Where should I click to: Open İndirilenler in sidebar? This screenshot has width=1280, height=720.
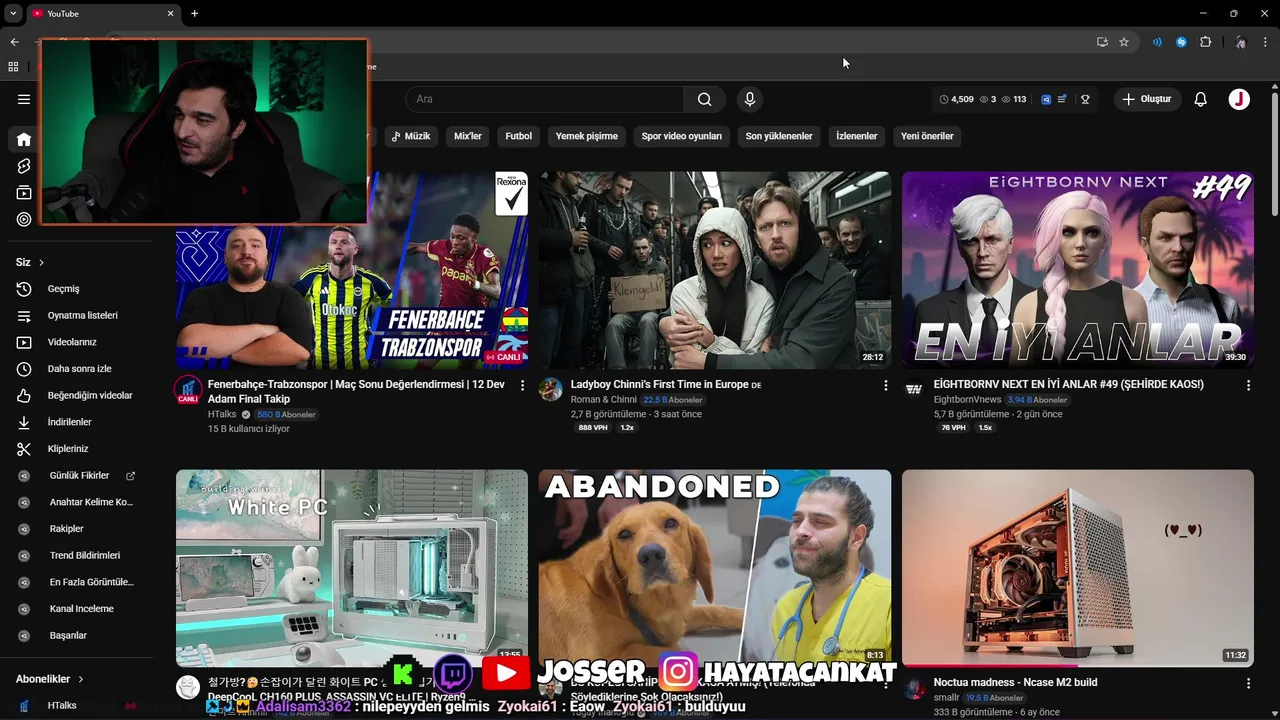80,422
